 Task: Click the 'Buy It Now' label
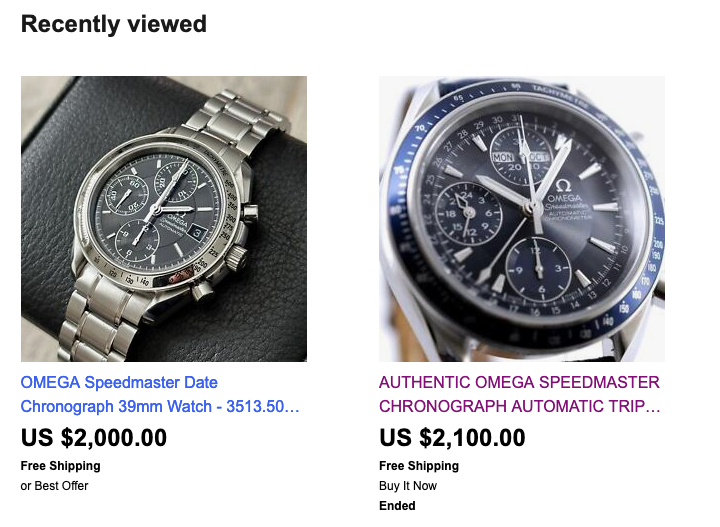pos(408,486)
